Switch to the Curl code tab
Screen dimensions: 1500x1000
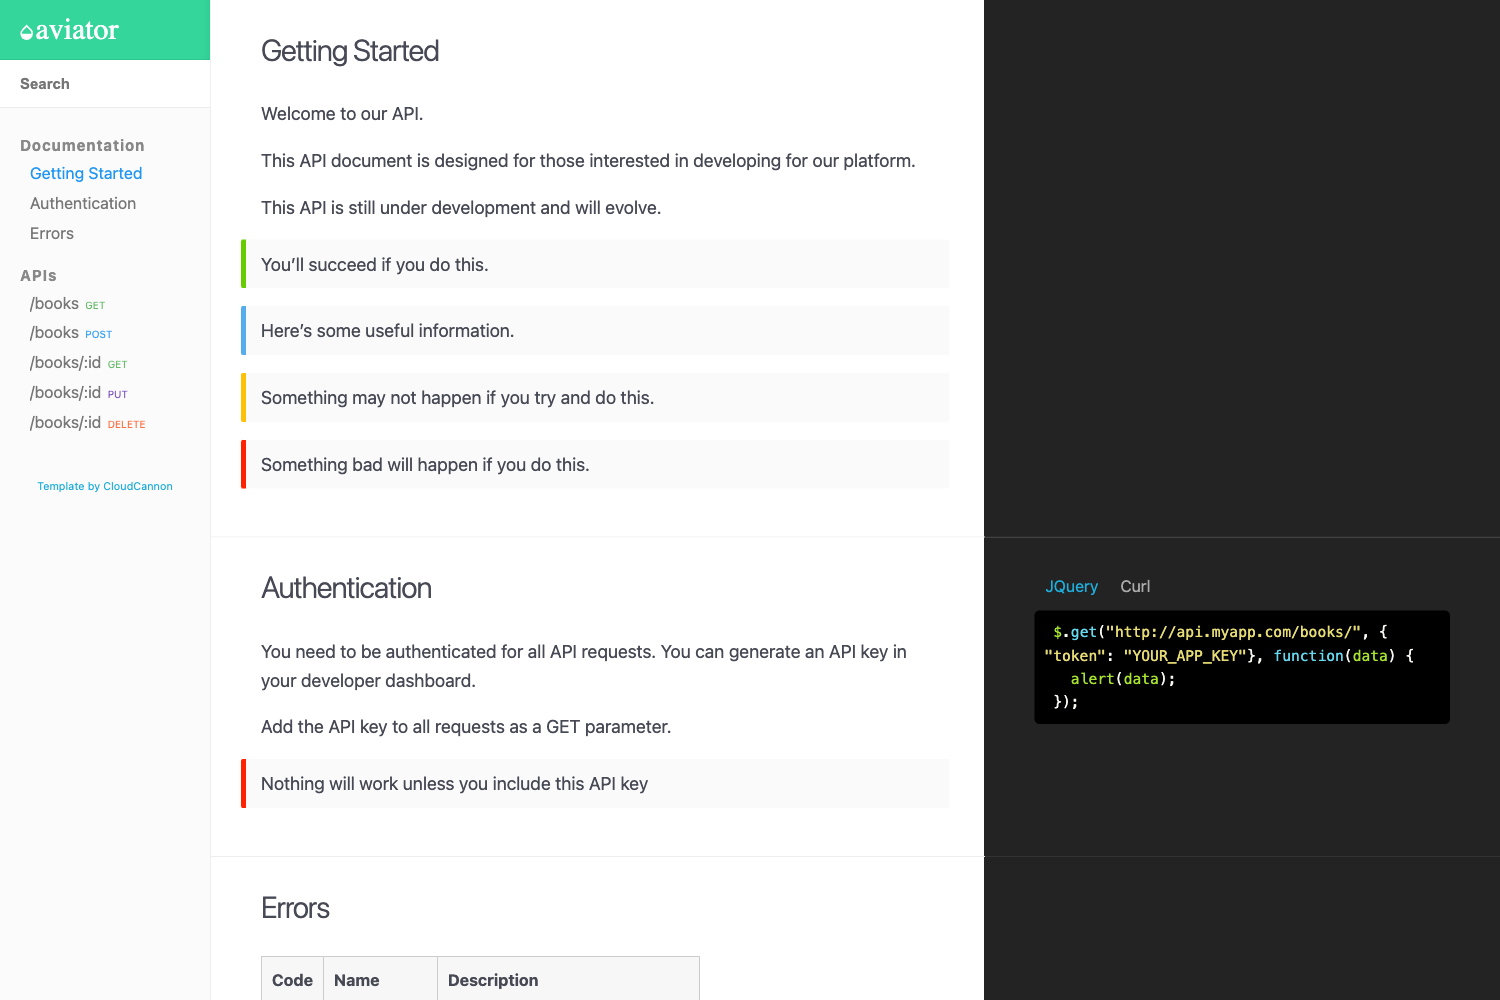tap(1135, 586)
